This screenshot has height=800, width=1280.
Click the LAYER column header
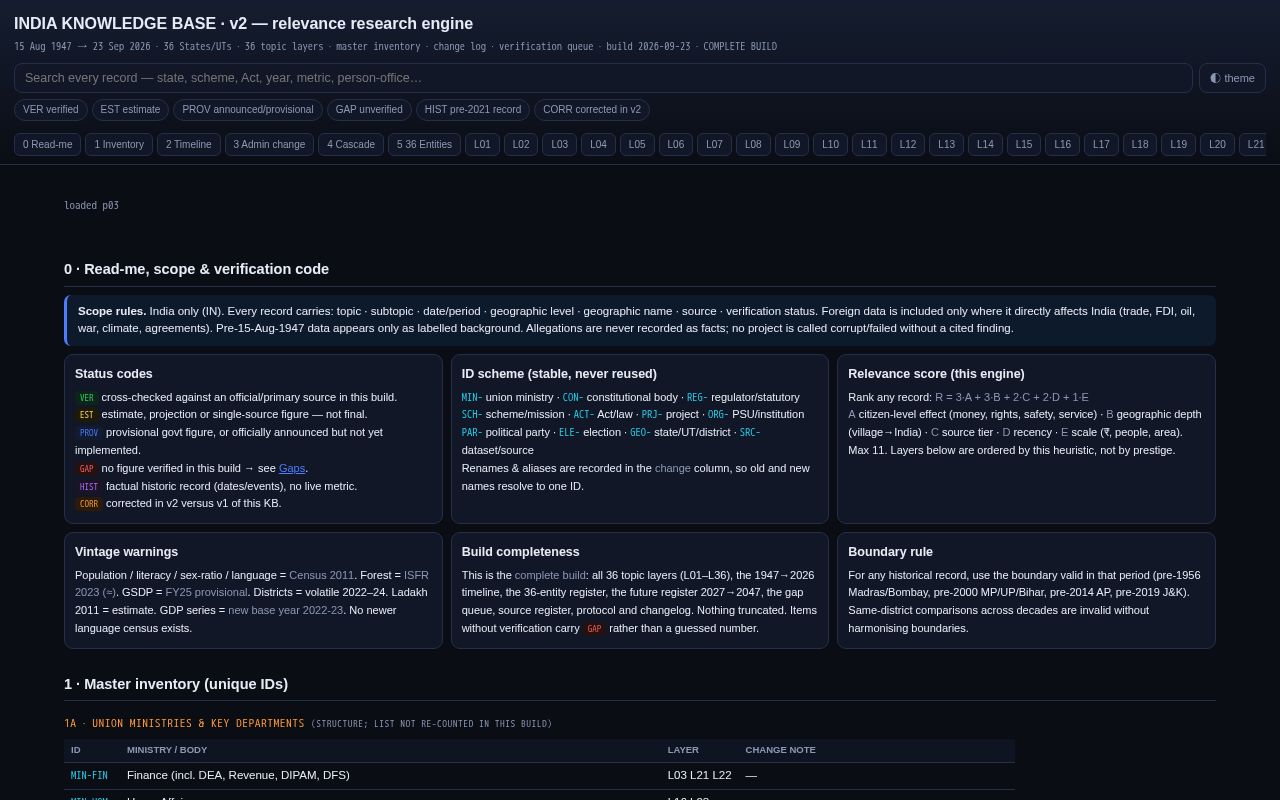pos(683,750)
